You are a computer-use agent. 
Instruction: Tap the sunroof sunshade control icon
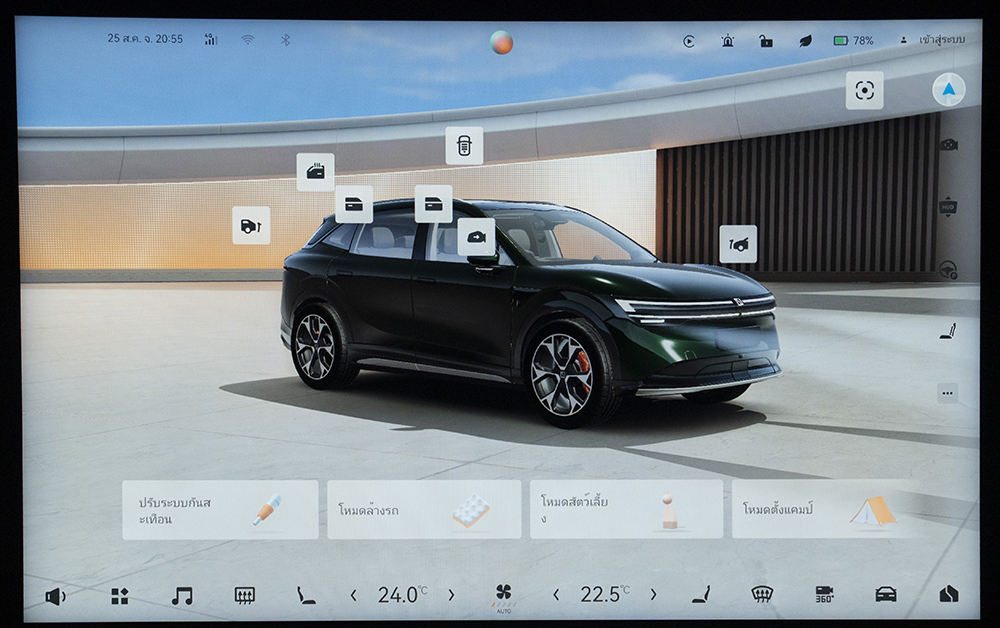coord(464,146)
